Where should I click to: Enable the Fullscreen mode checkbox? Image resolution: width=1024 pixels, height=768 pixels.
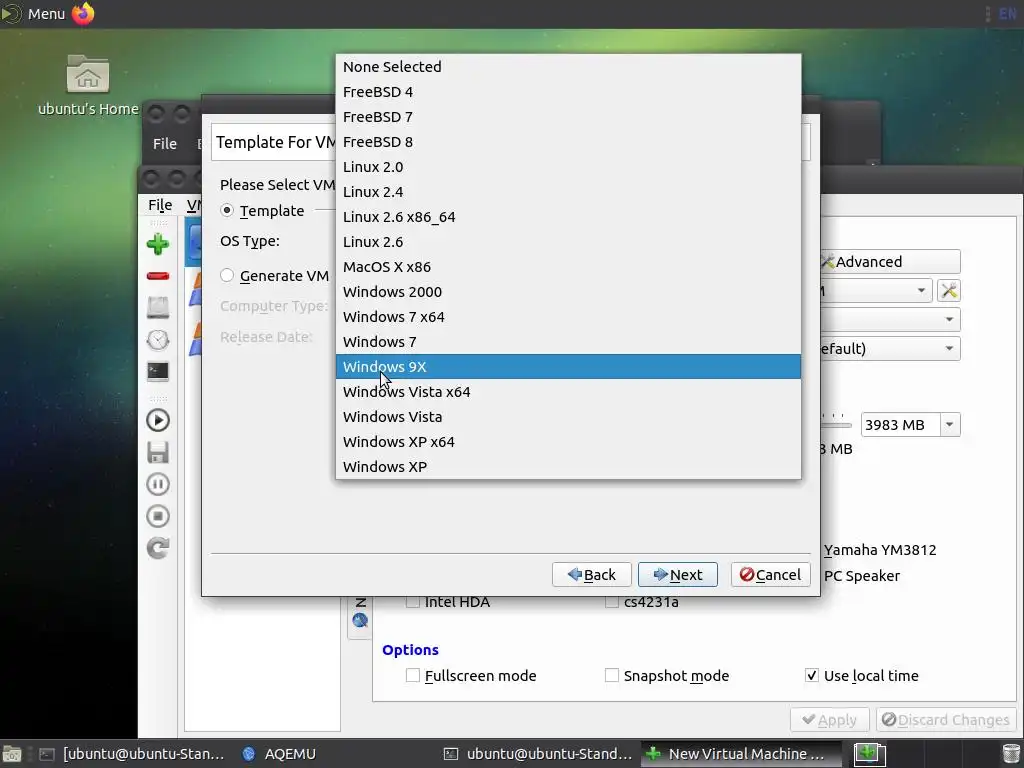click(413, 675)
